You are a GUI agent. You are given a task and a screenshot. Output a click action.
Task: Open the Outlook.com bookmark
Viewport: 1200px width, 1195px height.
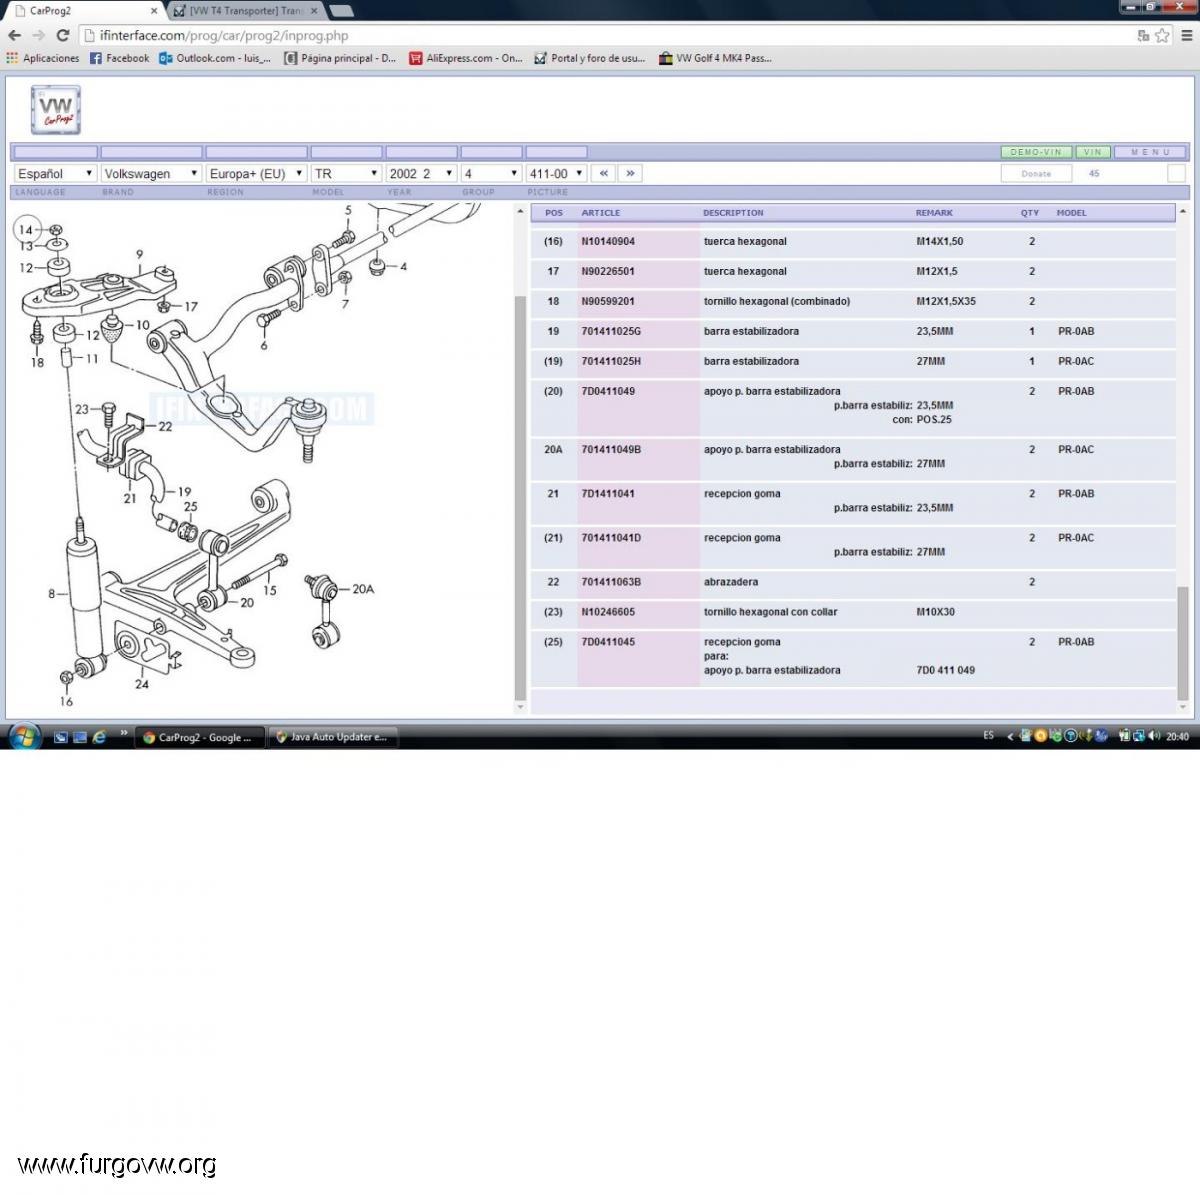215,58
